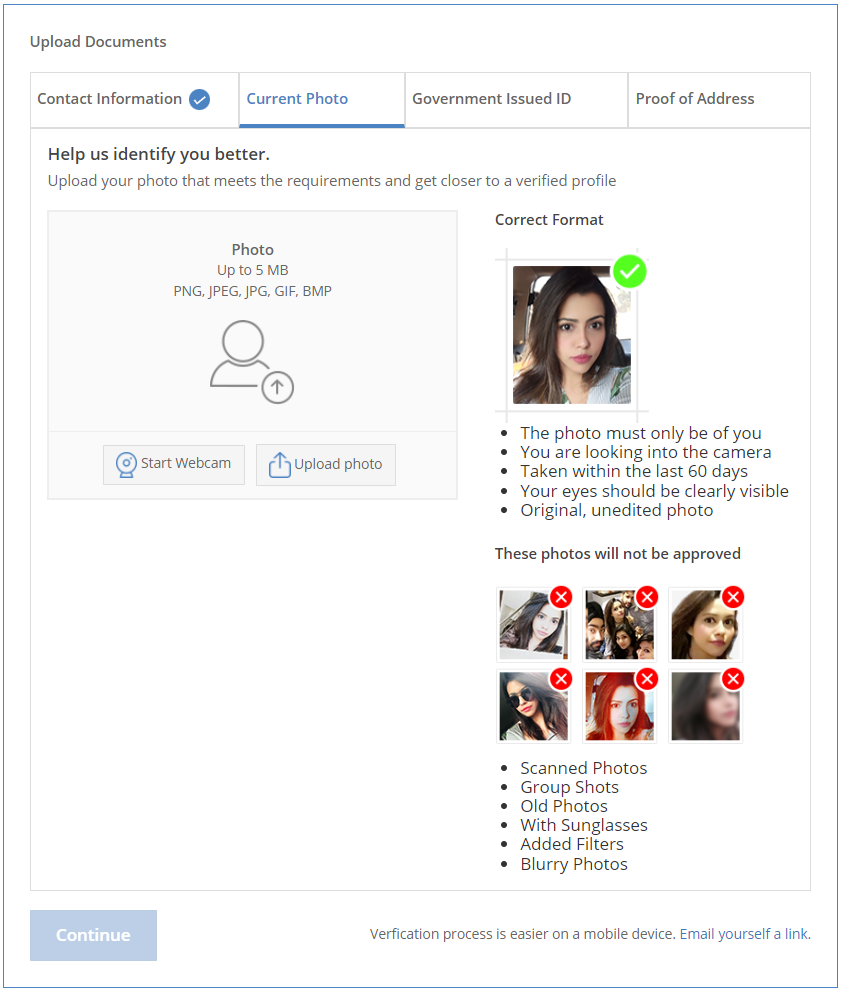Click the correct format example photo
845x992 pixels.
571,335
